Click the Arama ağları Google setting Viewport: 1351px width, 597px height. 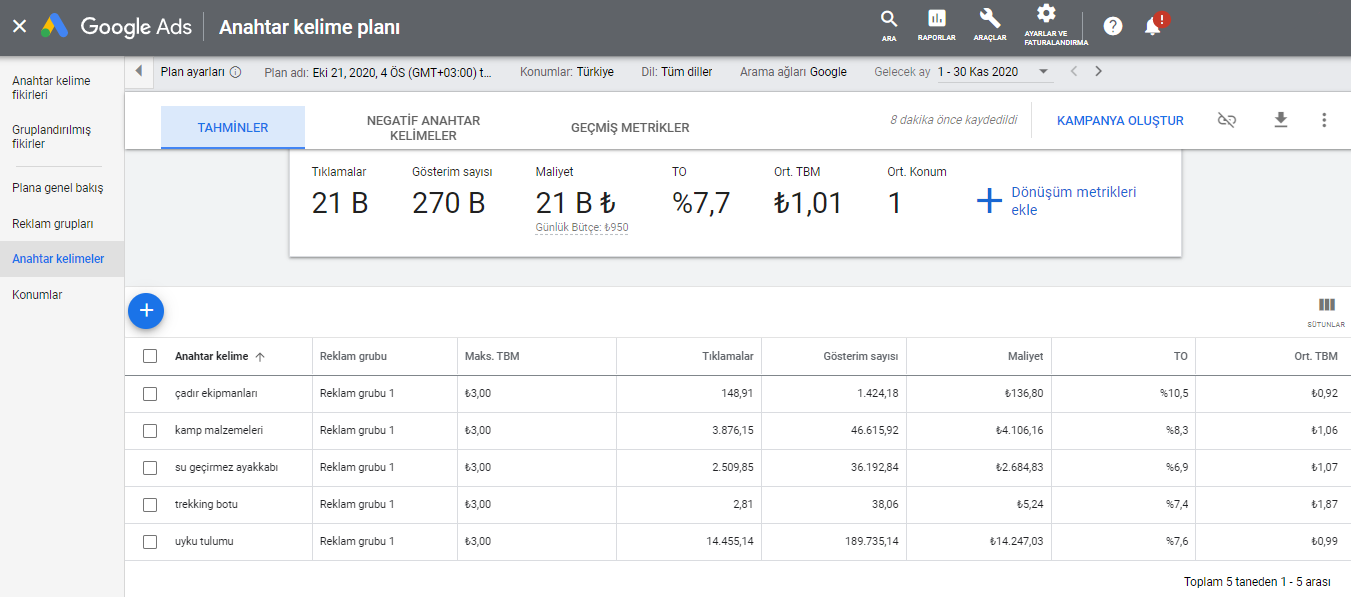pyautogui.click(x=793, y=72)
